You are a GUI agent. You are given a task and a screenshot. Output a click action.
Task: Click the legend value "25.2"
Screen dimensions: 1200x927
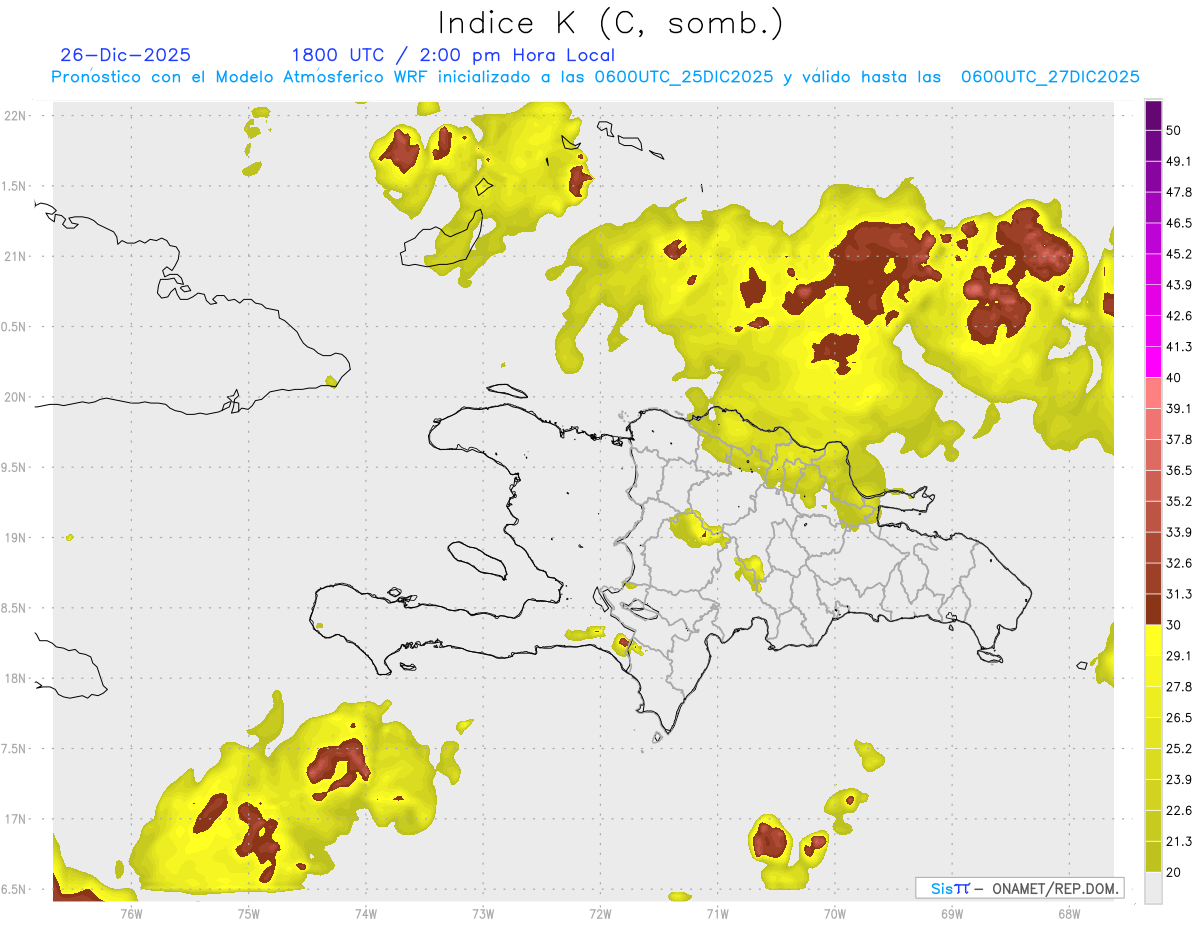[x=1179, y=749]
